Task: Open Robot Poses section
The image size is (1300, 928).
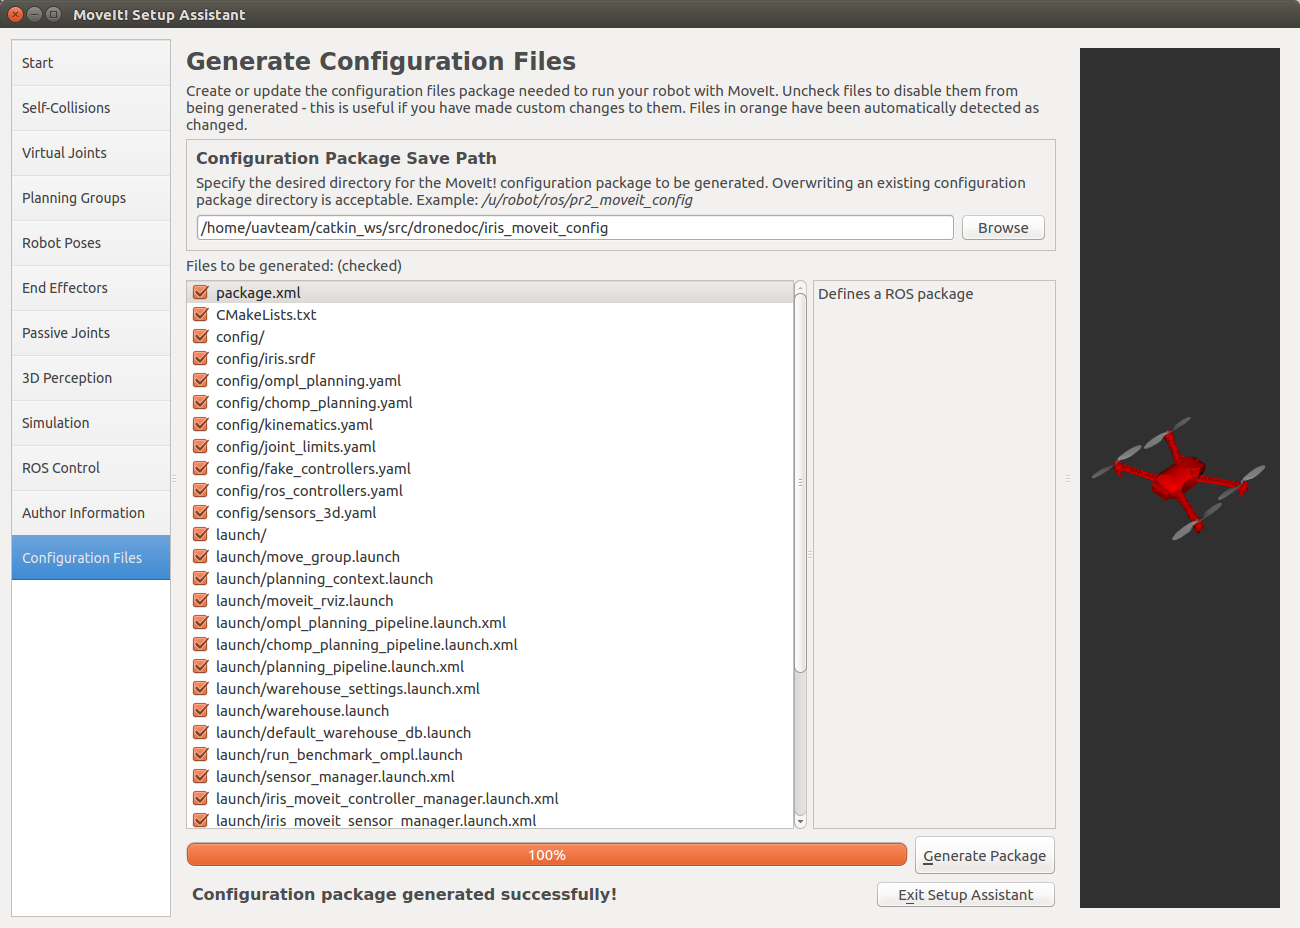Action: (91, 243)
